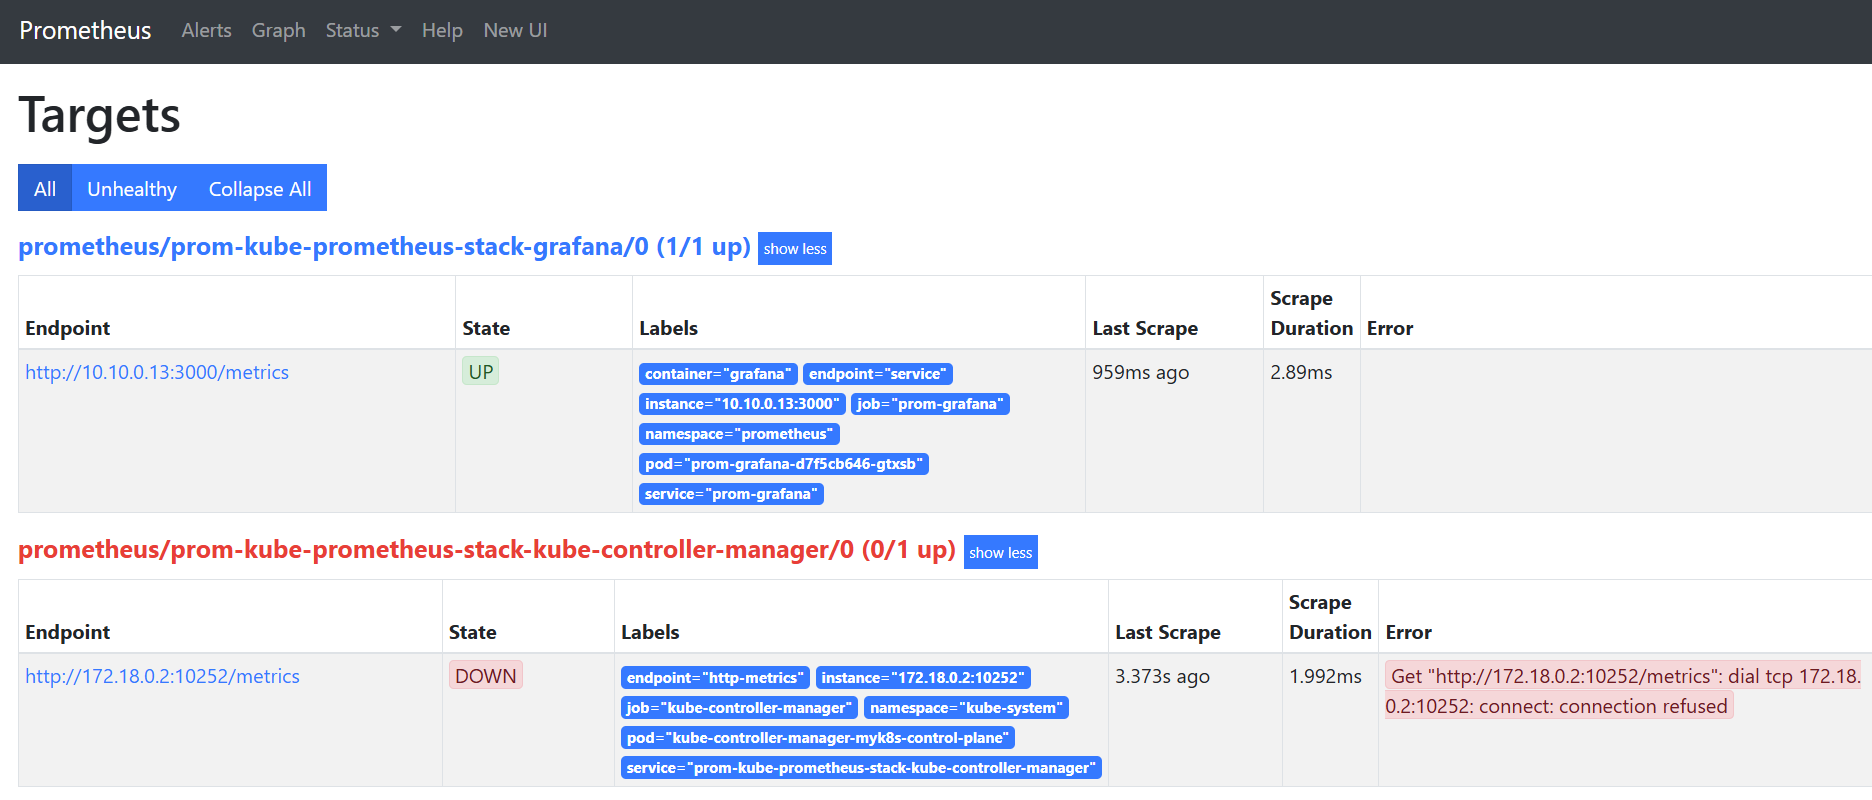1872x800 pixels.
Task: Click the job="prom-grafana" label
Action: point(930,404)
